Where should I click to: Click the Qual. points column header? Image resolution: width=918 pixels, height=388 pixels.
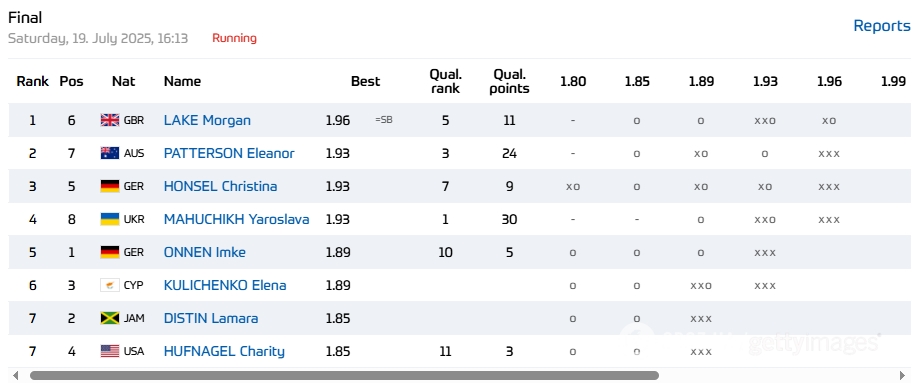[x=509, y=81]
